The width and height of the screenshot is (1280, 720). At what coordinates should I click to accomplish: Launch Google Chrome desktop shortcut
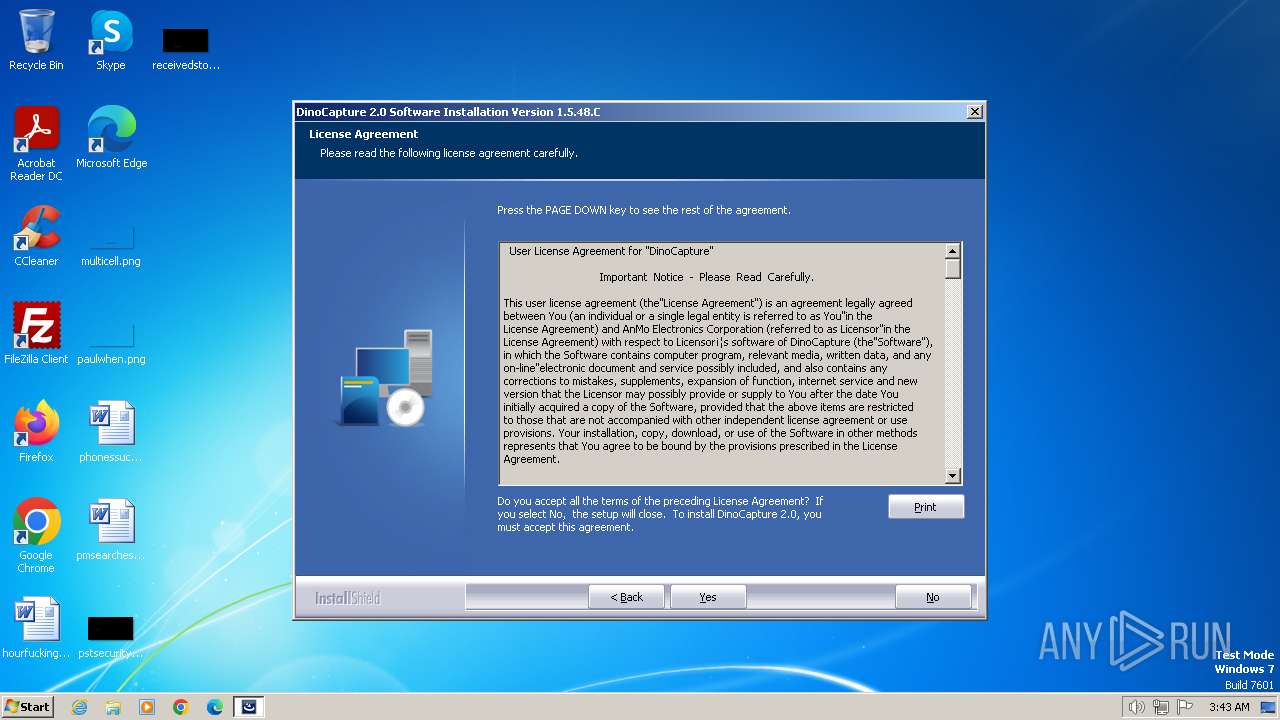point(36,536)
